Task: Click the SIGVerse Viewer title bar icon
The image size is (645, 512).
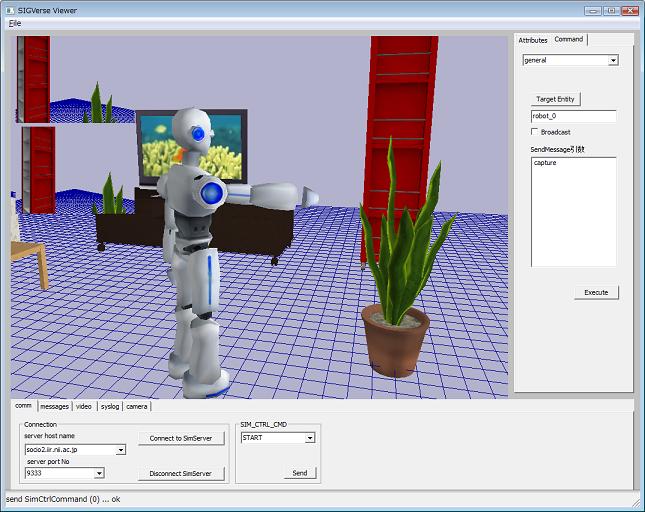Action: click(x=10, y=9)
